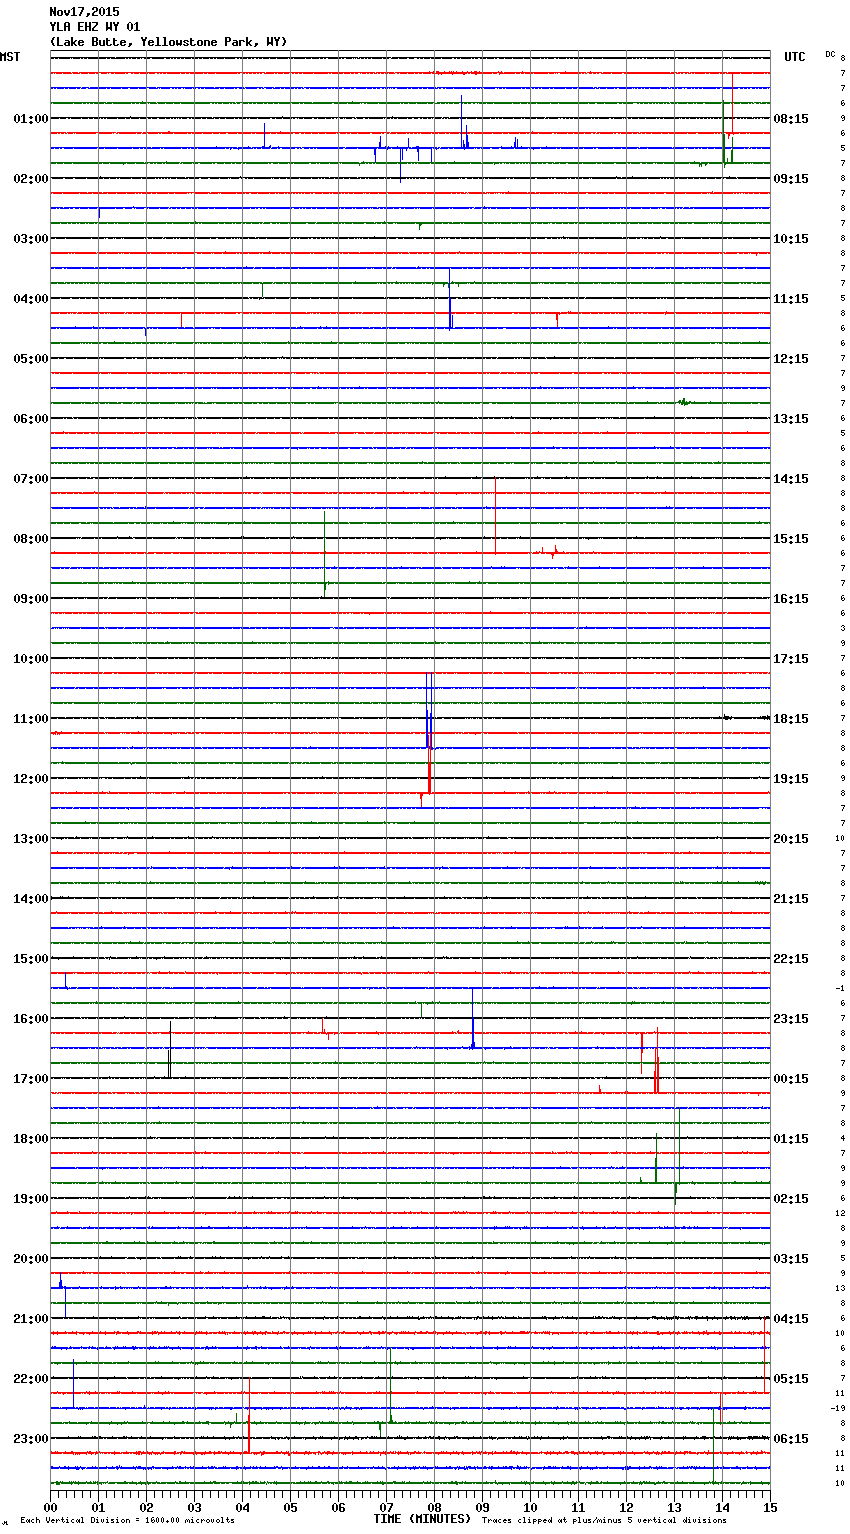Click the 06:15 UTC time label
This screenshot has height=1534, width=850.
[791, 1439]
